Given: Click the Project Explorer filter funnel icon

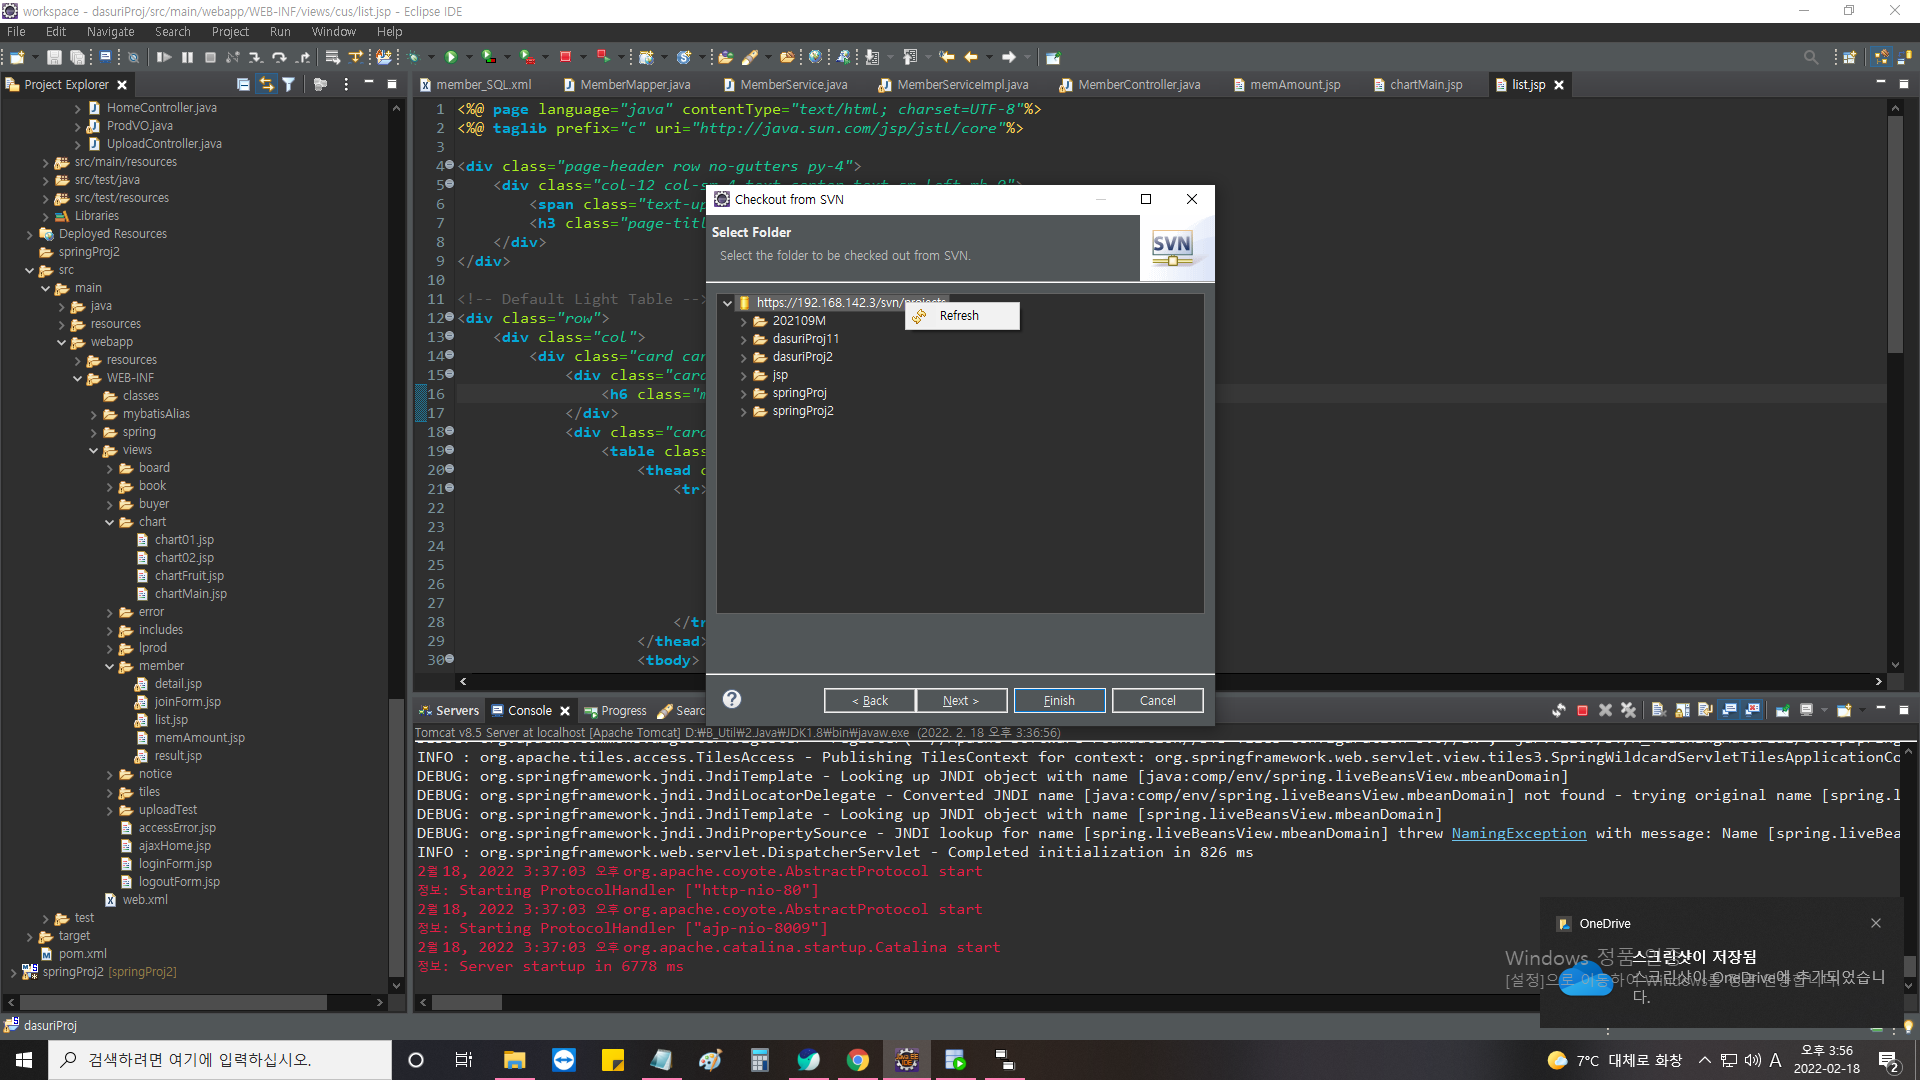Looking at the screenshot, I should (x=288, y=84).
